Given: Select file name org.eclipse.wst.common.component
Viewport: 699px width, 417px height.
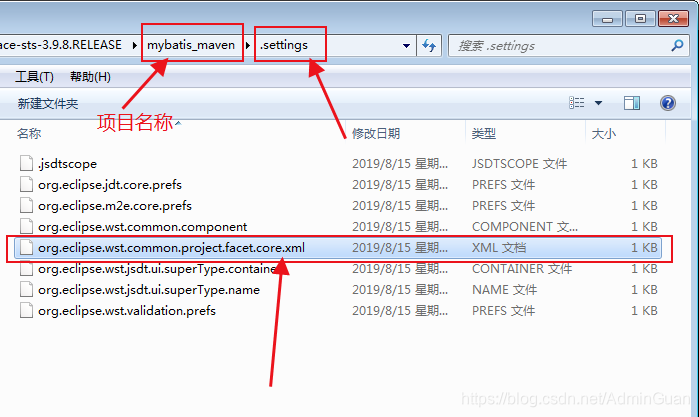Looking at the screenshot, I should point(142,227).
